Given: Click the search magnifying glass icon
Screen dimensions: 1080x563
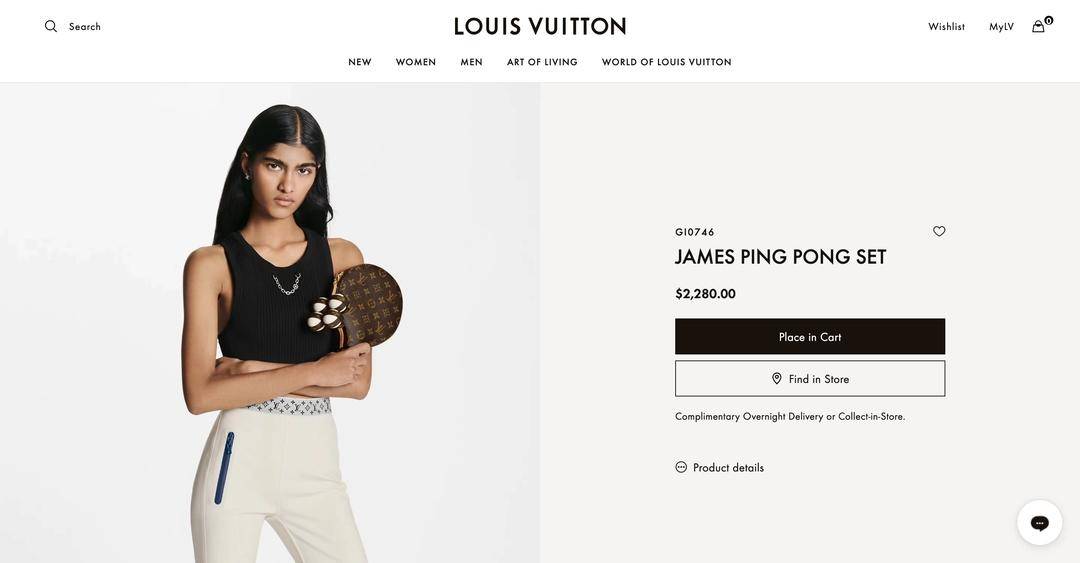Looking at the screenshot, I should (51, 26).
